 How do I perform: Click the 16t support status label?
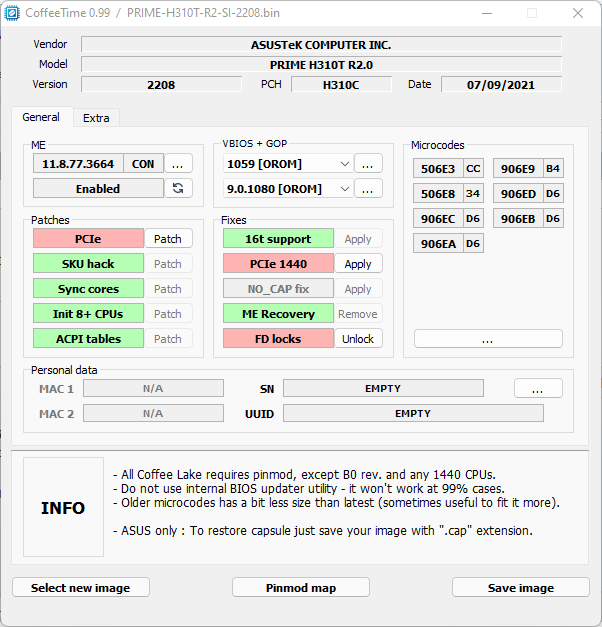tap(278, 239)
